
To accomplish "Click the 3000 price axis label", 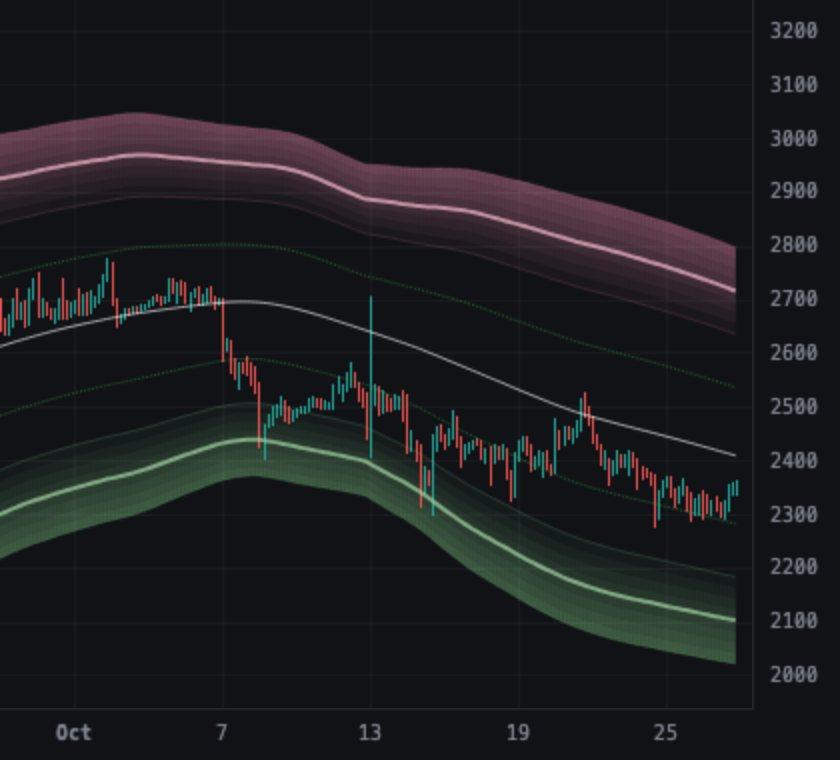I will point(793,139).
